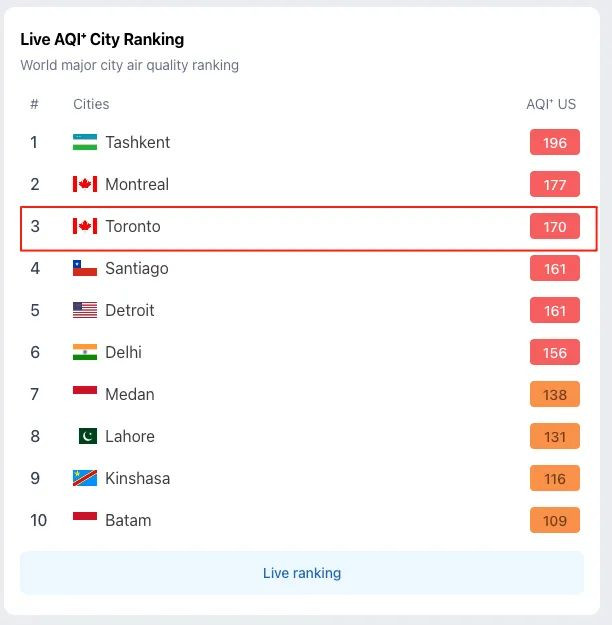Click the orange 138 AQI badge

pos(555,394)
